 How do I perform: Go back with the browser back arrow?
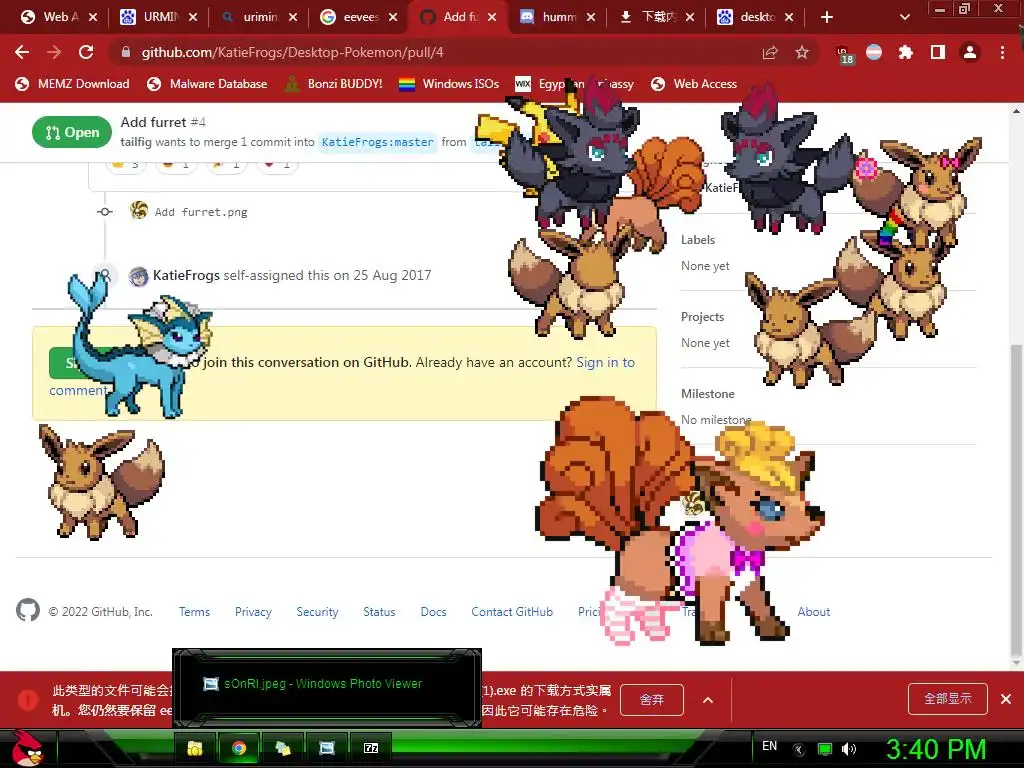point(22,52)
